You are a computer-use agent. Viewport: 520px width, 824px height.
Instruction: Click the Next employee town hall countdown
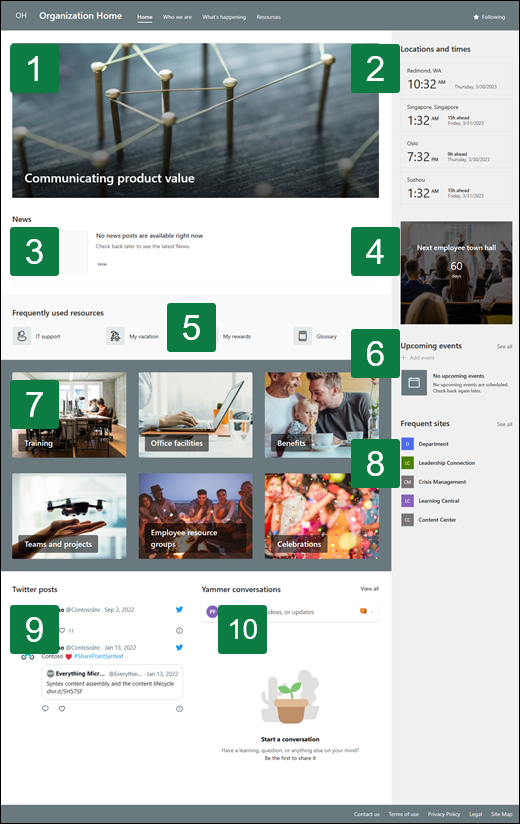point(456,273)
